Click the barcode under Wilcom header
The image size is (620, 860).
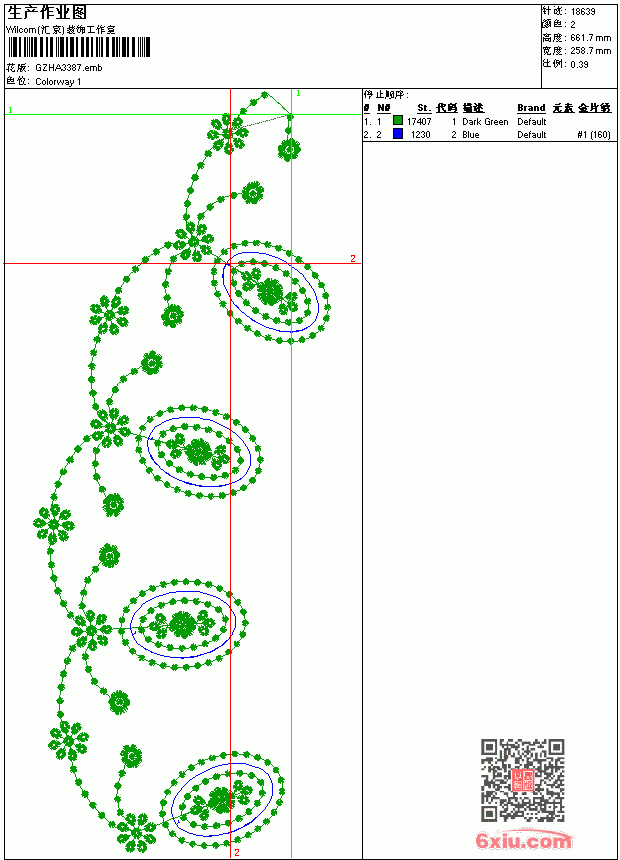pyautogui.click(x=78, y=47)
